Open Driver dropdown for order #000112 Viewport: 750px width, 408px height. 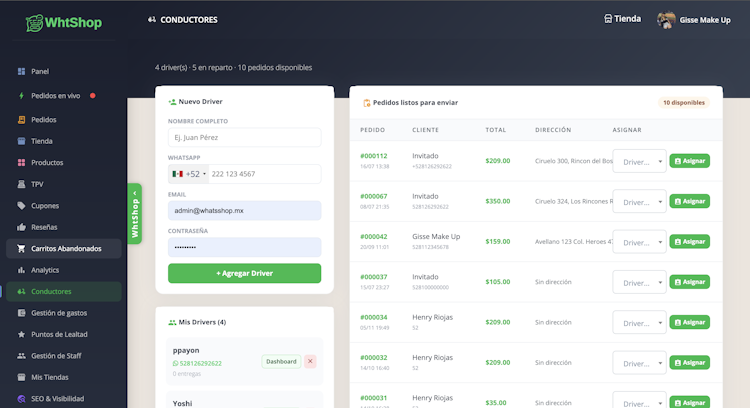pyautogui.click(x=639, y=161)
